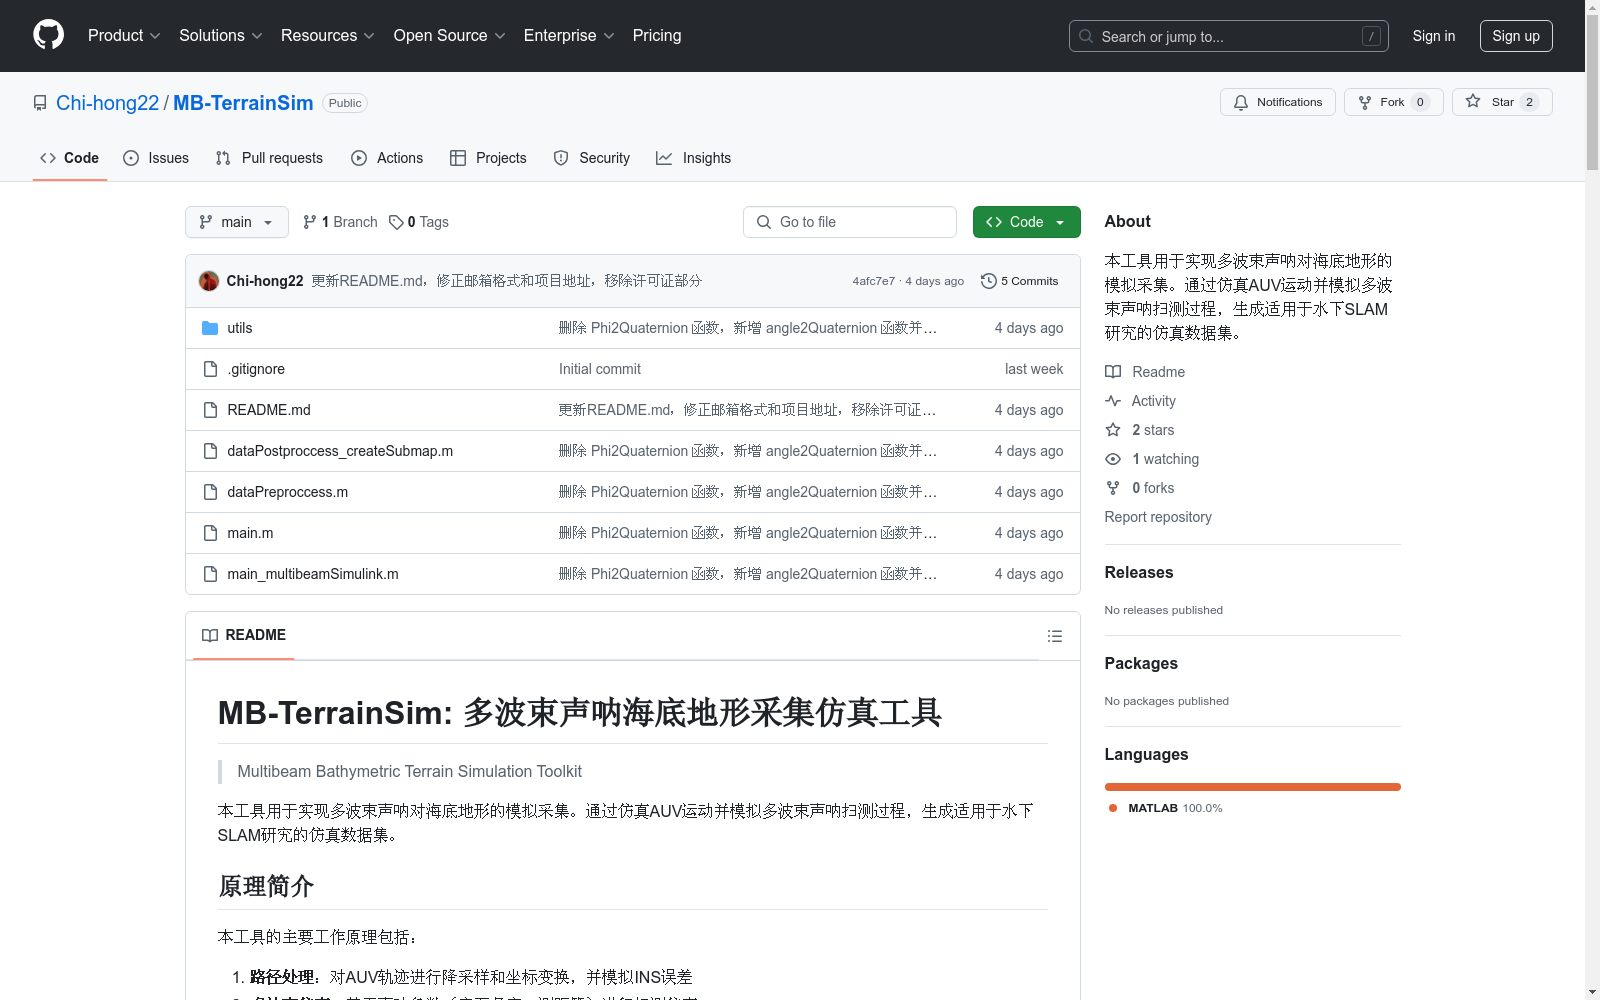Open Chi-hong22 avatar in commit bar
Viewport: 1600px width, 1000px height.
pos(209,281)
